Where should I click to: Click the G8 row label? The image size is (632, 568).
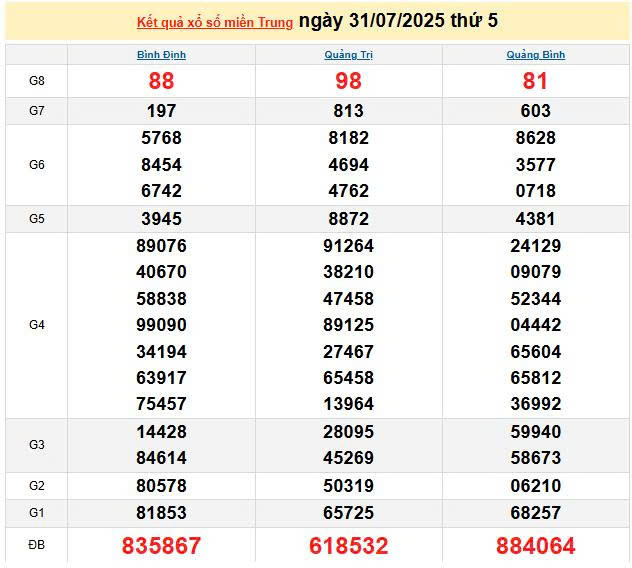coord(37,81)
